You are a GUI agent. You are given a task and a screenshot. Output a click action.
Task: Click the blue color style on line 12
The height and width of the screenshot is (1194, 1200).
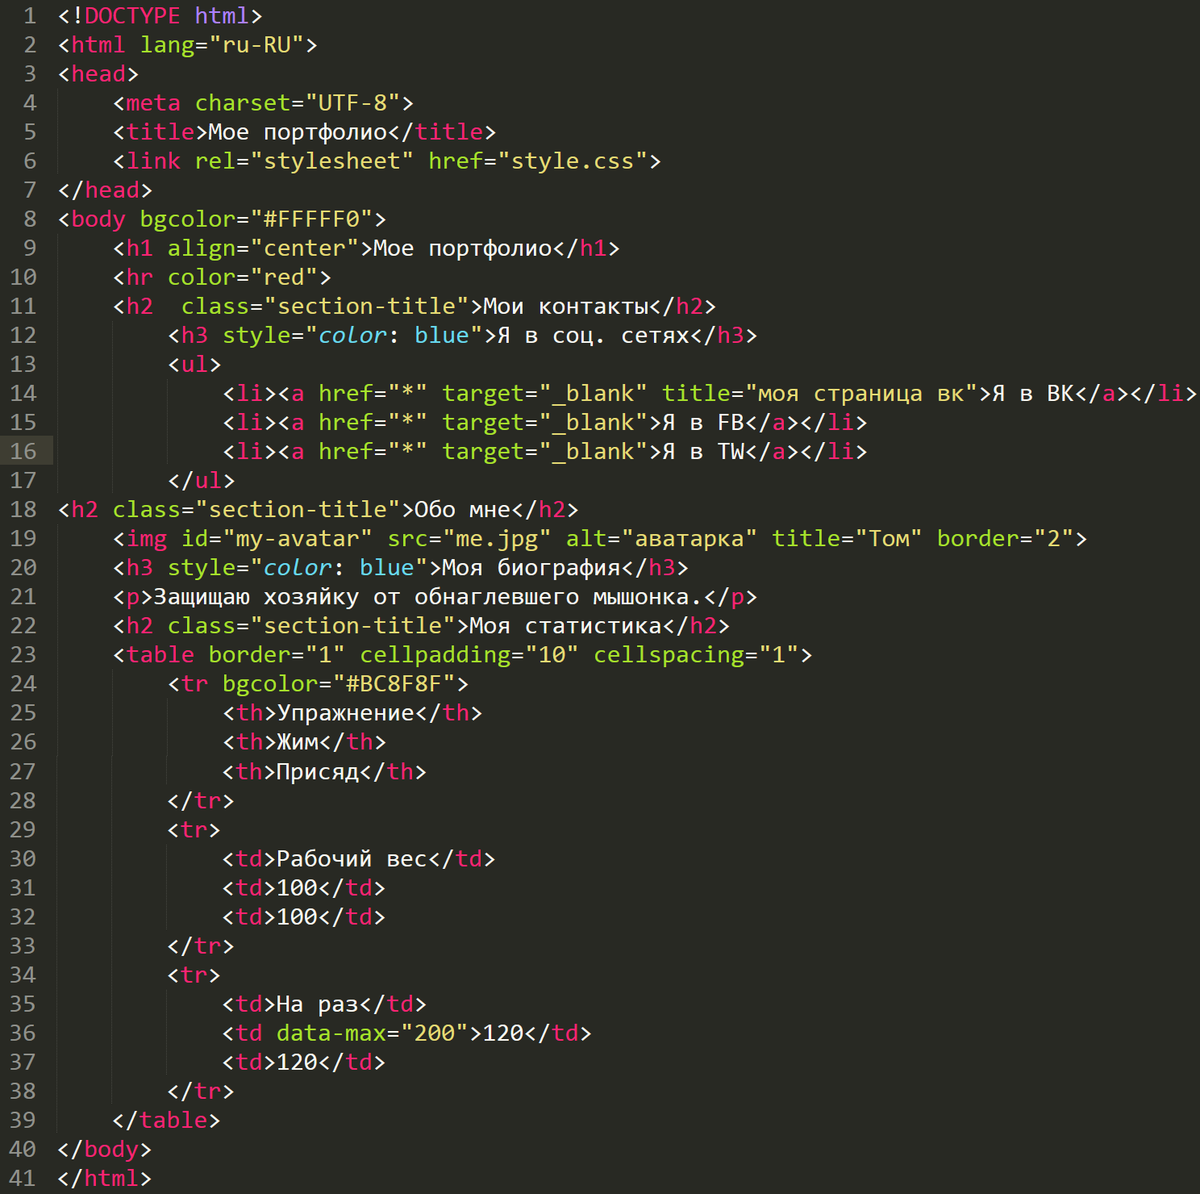394,335
